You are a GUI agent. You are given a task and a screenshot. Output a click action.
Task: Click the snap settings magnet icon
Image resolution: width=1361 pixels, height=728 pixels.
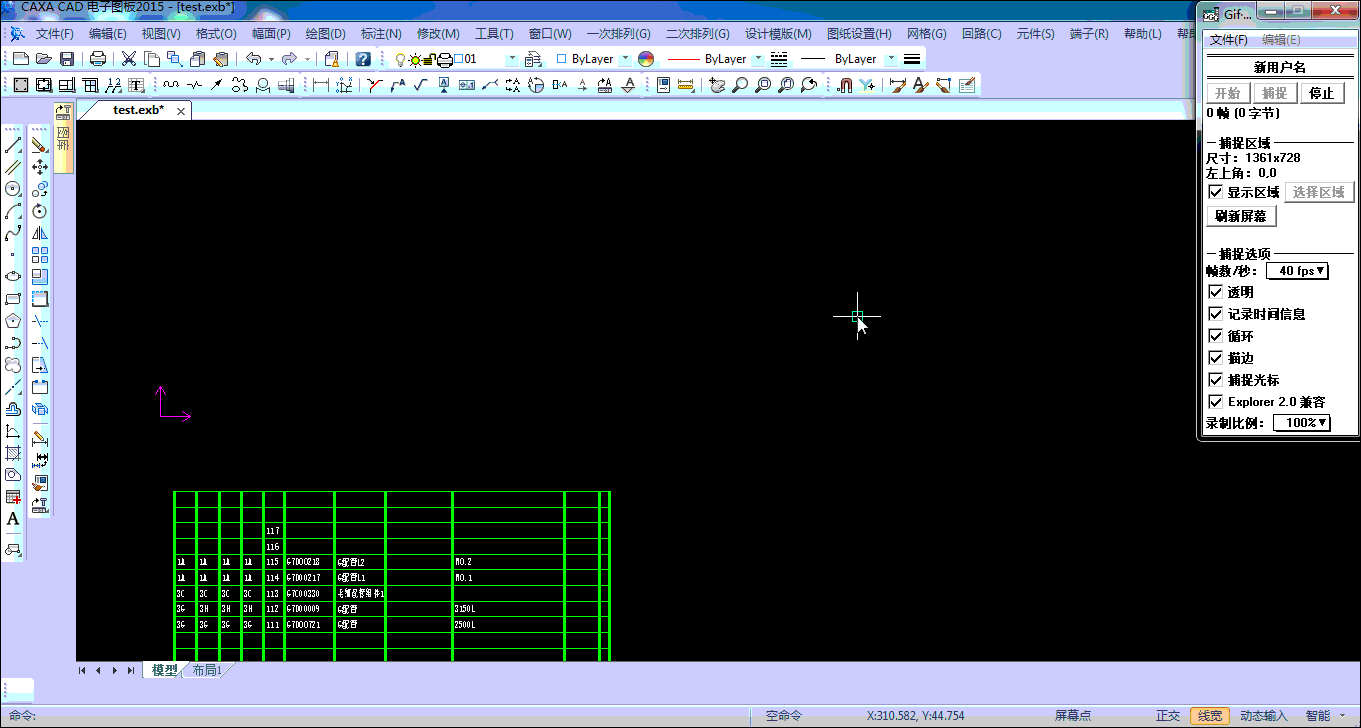[844, 85]
